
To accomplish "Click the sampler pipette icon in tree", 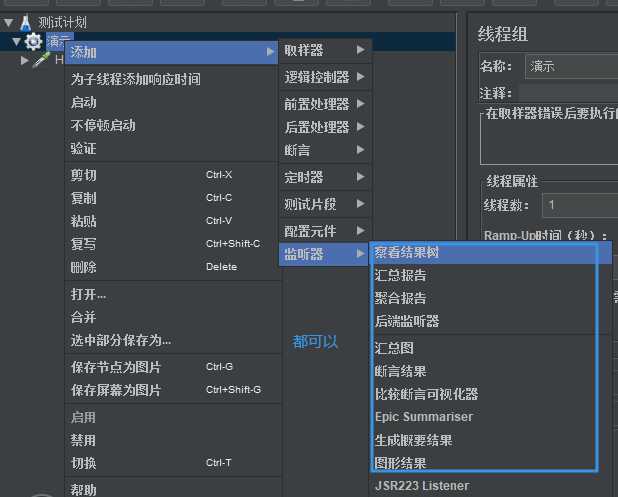I will (x=41, y=60).
